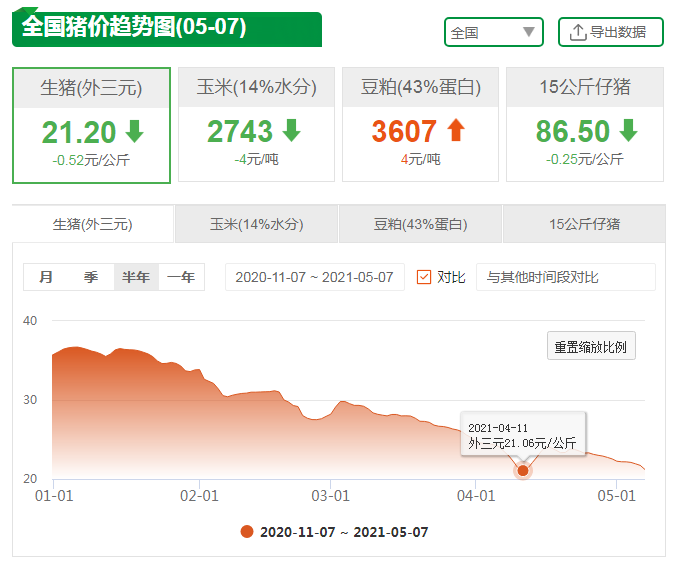Image resolution: width=674 pixels, height=569 pixels.
Task: Click the down arrow beside 21.20
Action: [135, 131]
